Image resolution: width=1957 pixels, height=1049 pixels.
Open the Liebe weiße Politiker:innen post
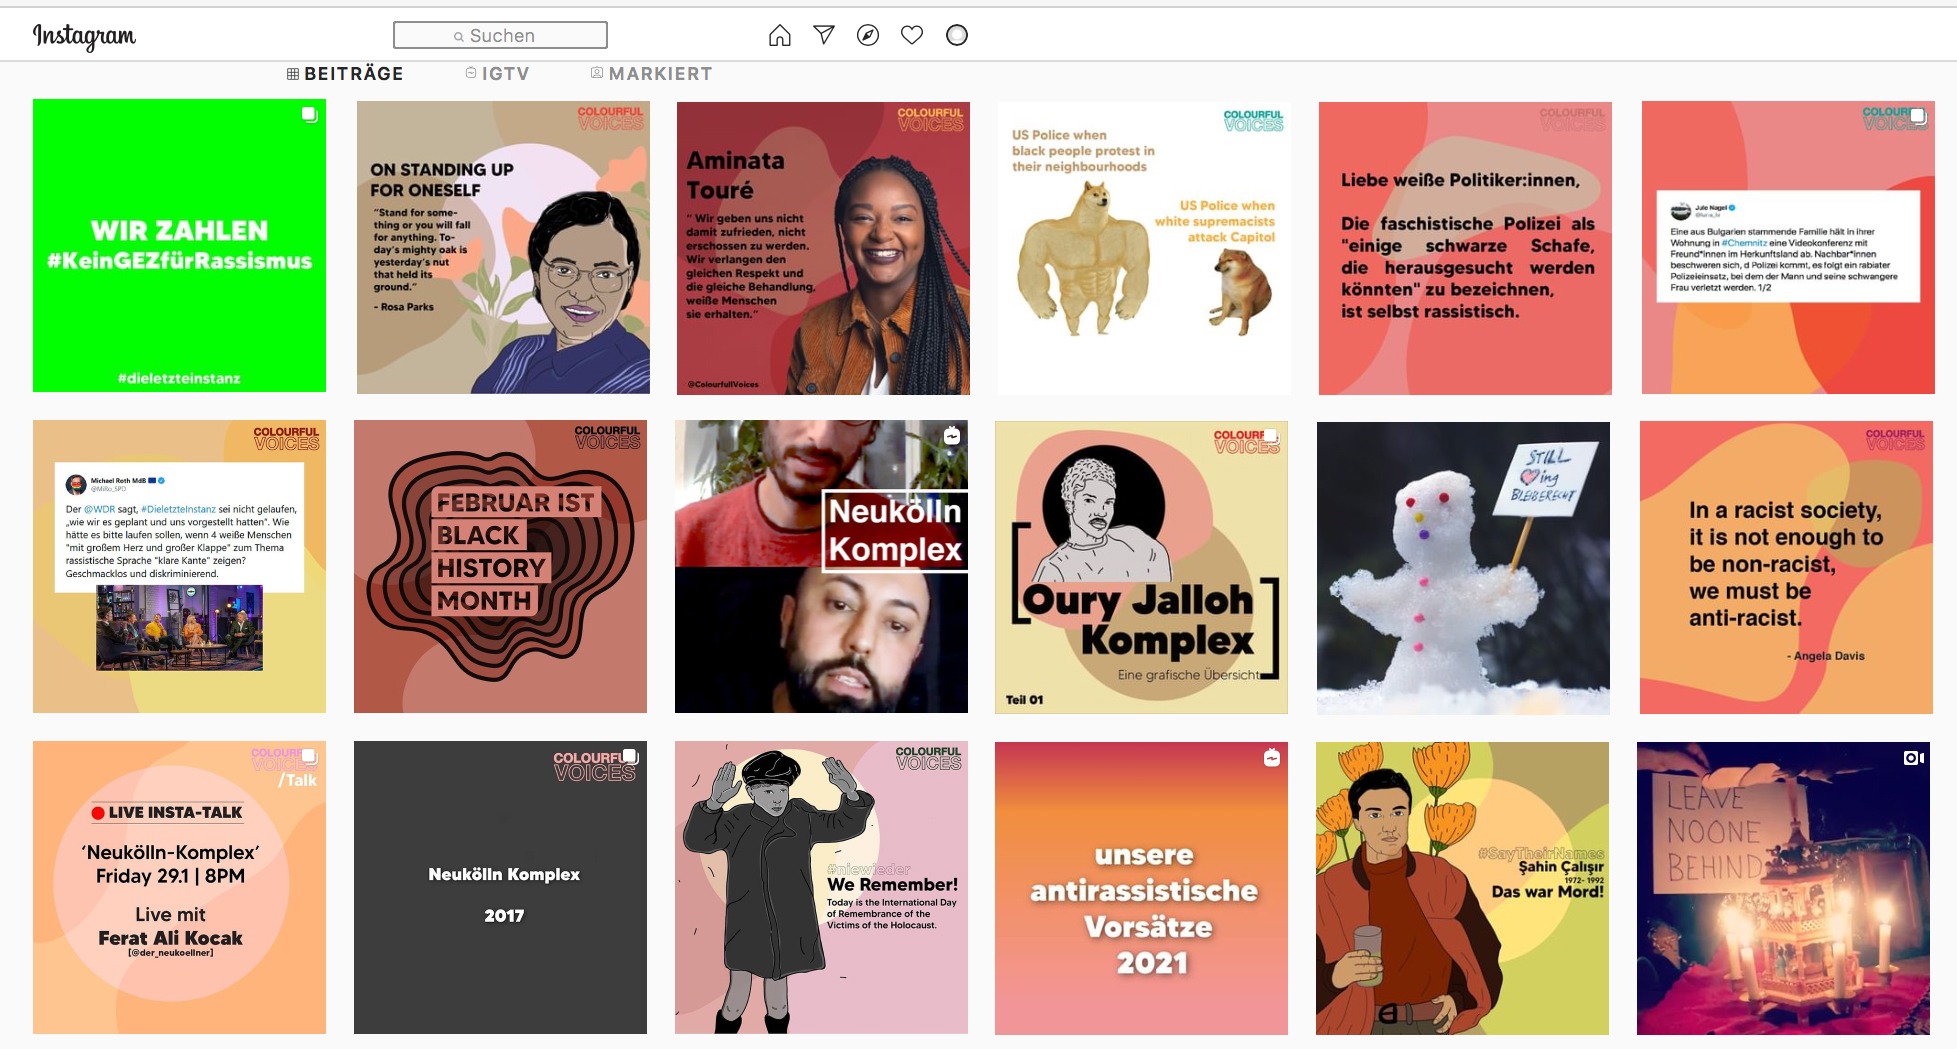[x=1465, y=248]
